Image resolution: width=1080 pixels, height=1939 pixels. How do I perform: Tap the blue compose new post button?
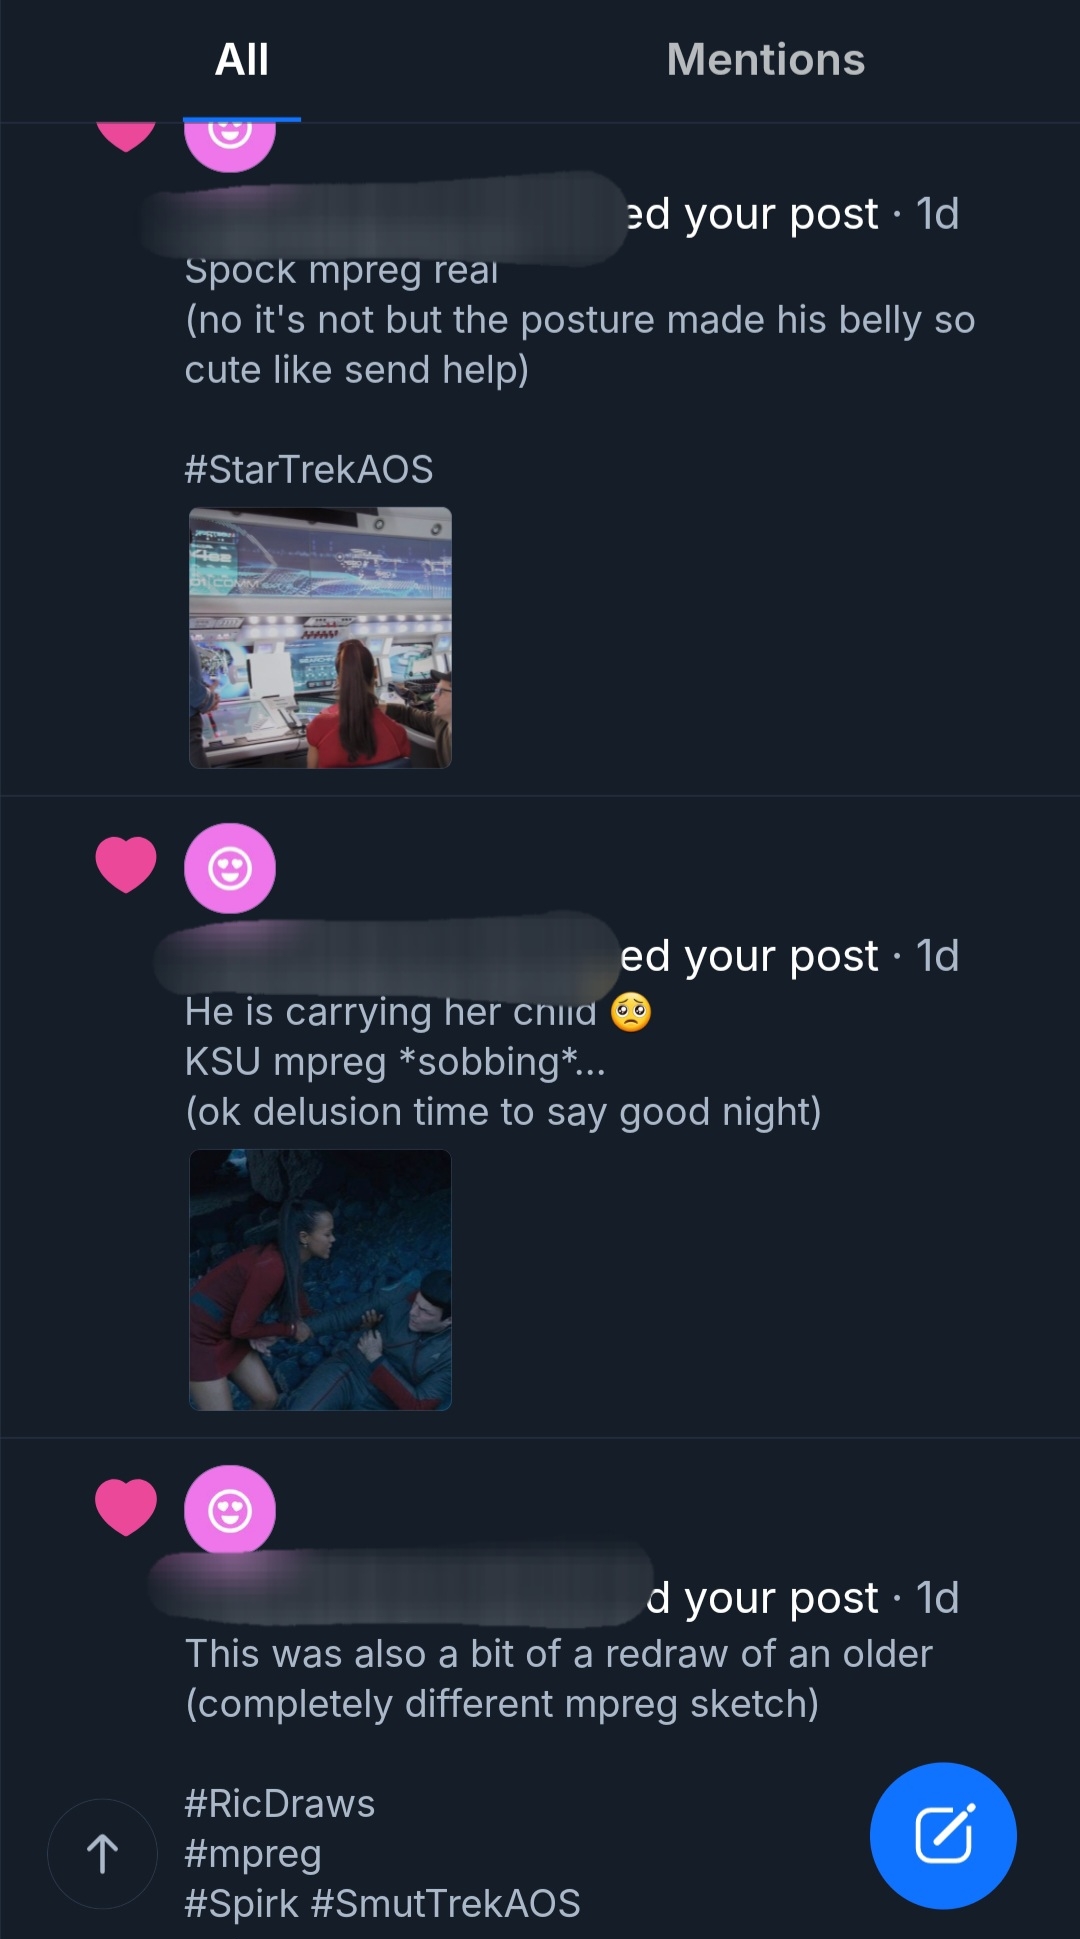pyautogui.click(x=943, y=1835)
